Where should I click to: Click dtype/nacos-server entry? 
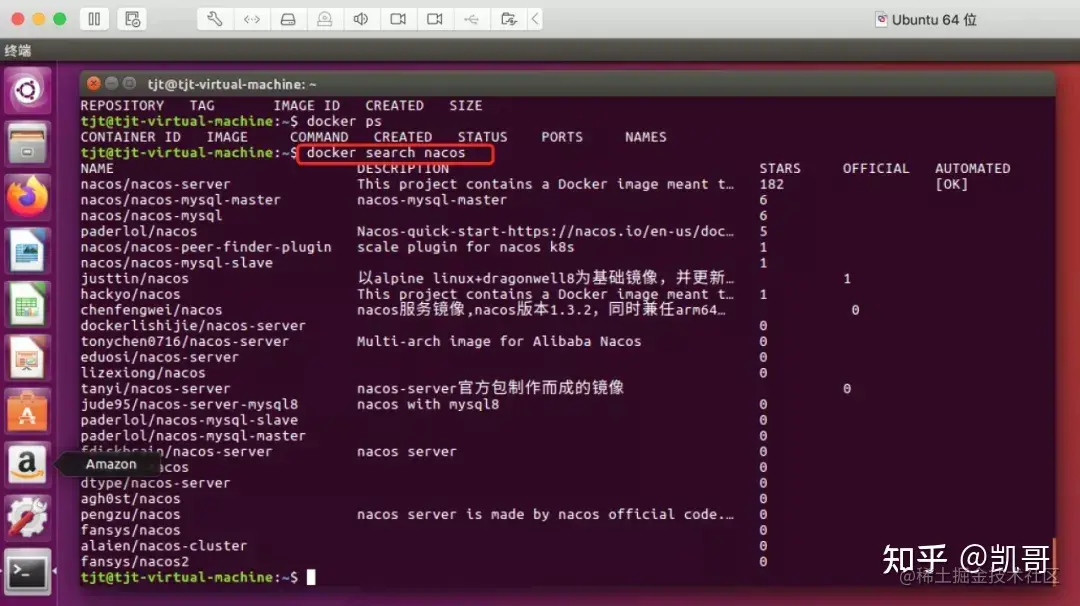coord(156,483)
